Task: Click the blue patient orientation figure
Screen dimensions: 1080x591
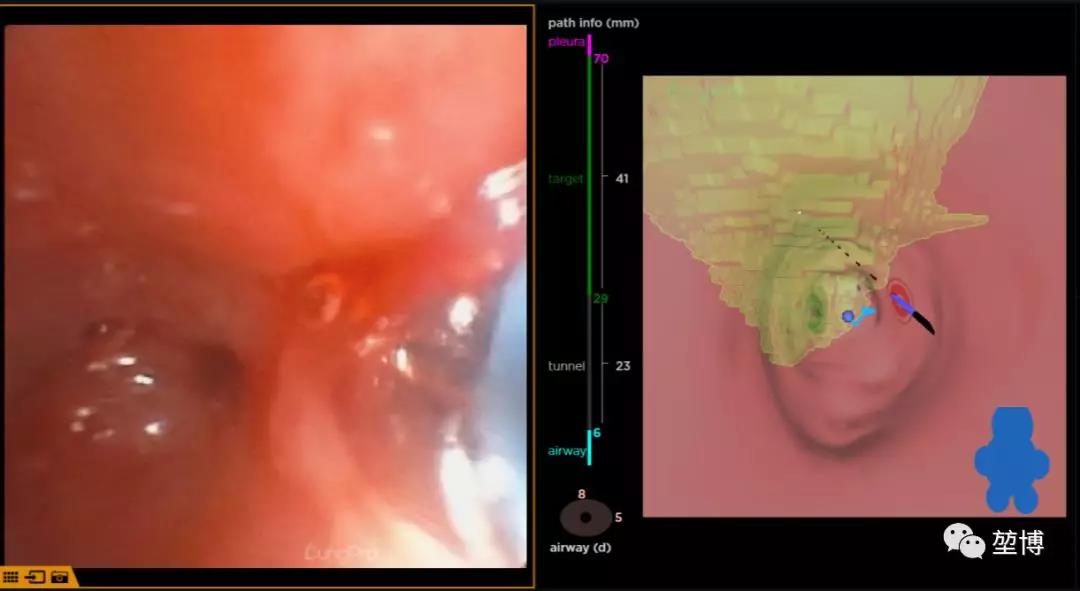Action: [1011, 460]
